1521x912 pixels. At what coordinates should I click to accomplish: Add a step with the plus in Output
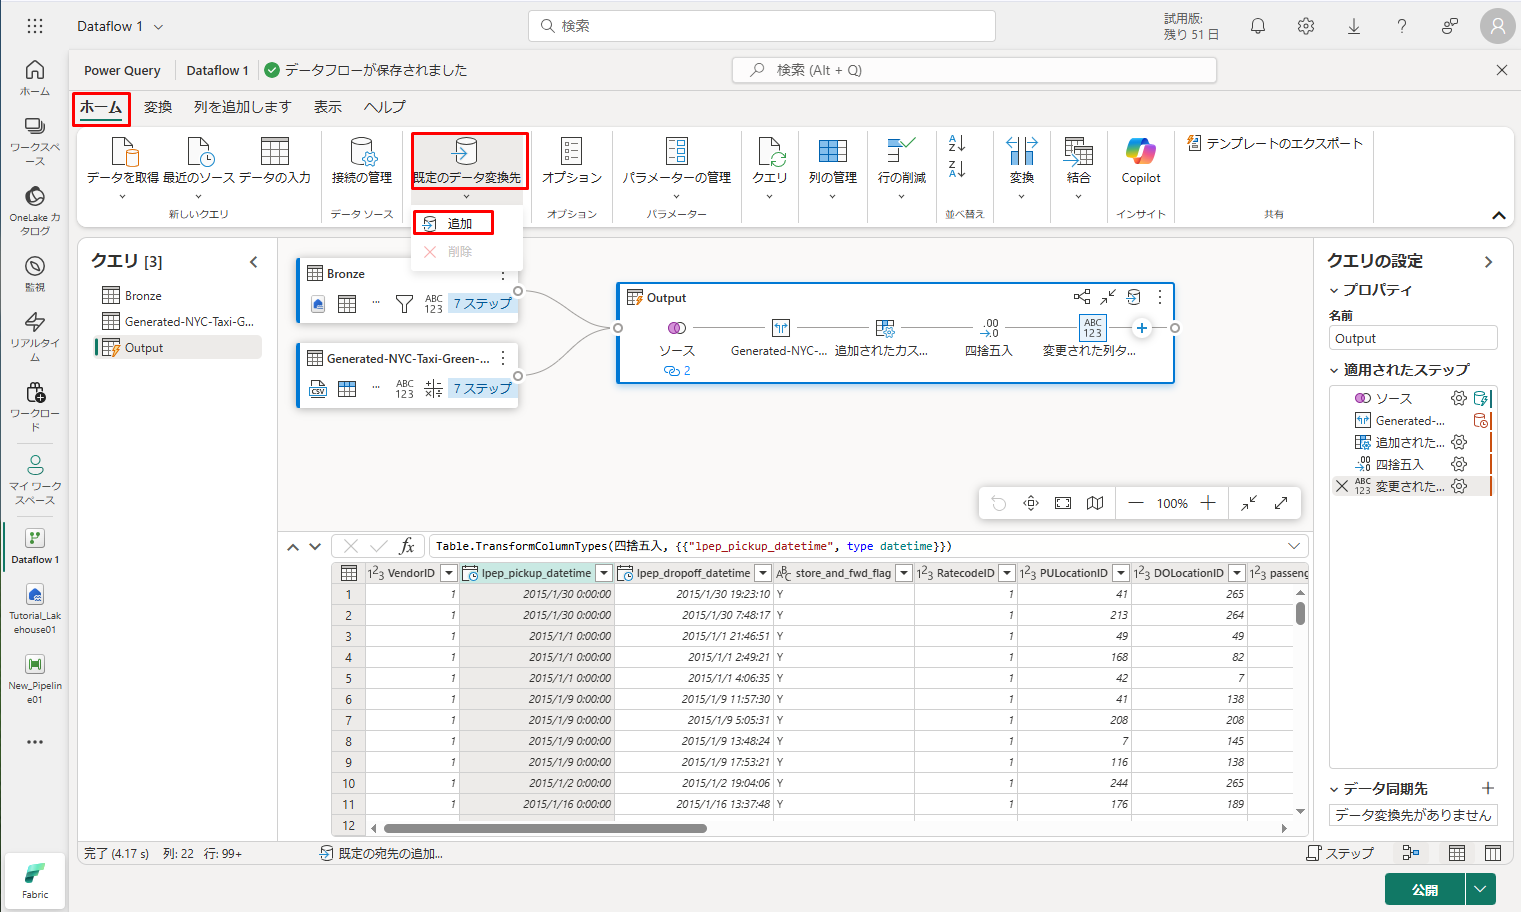[x=1142, y=328]
